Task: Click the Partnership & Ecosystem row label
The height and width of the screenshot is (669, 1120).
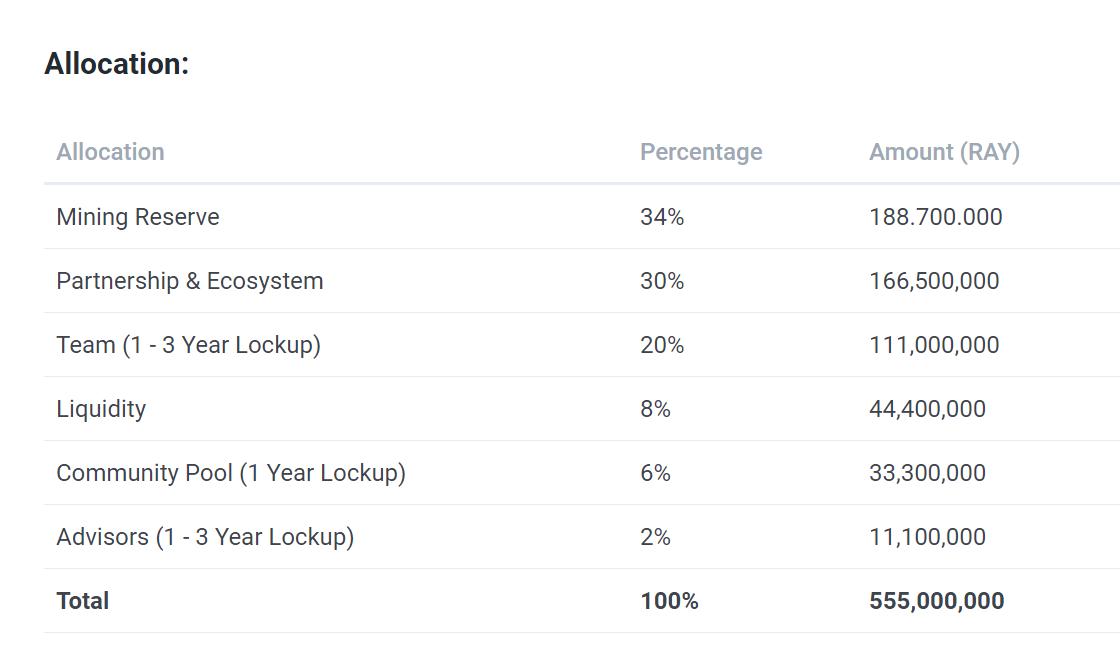Action: (x=190, y=281)
